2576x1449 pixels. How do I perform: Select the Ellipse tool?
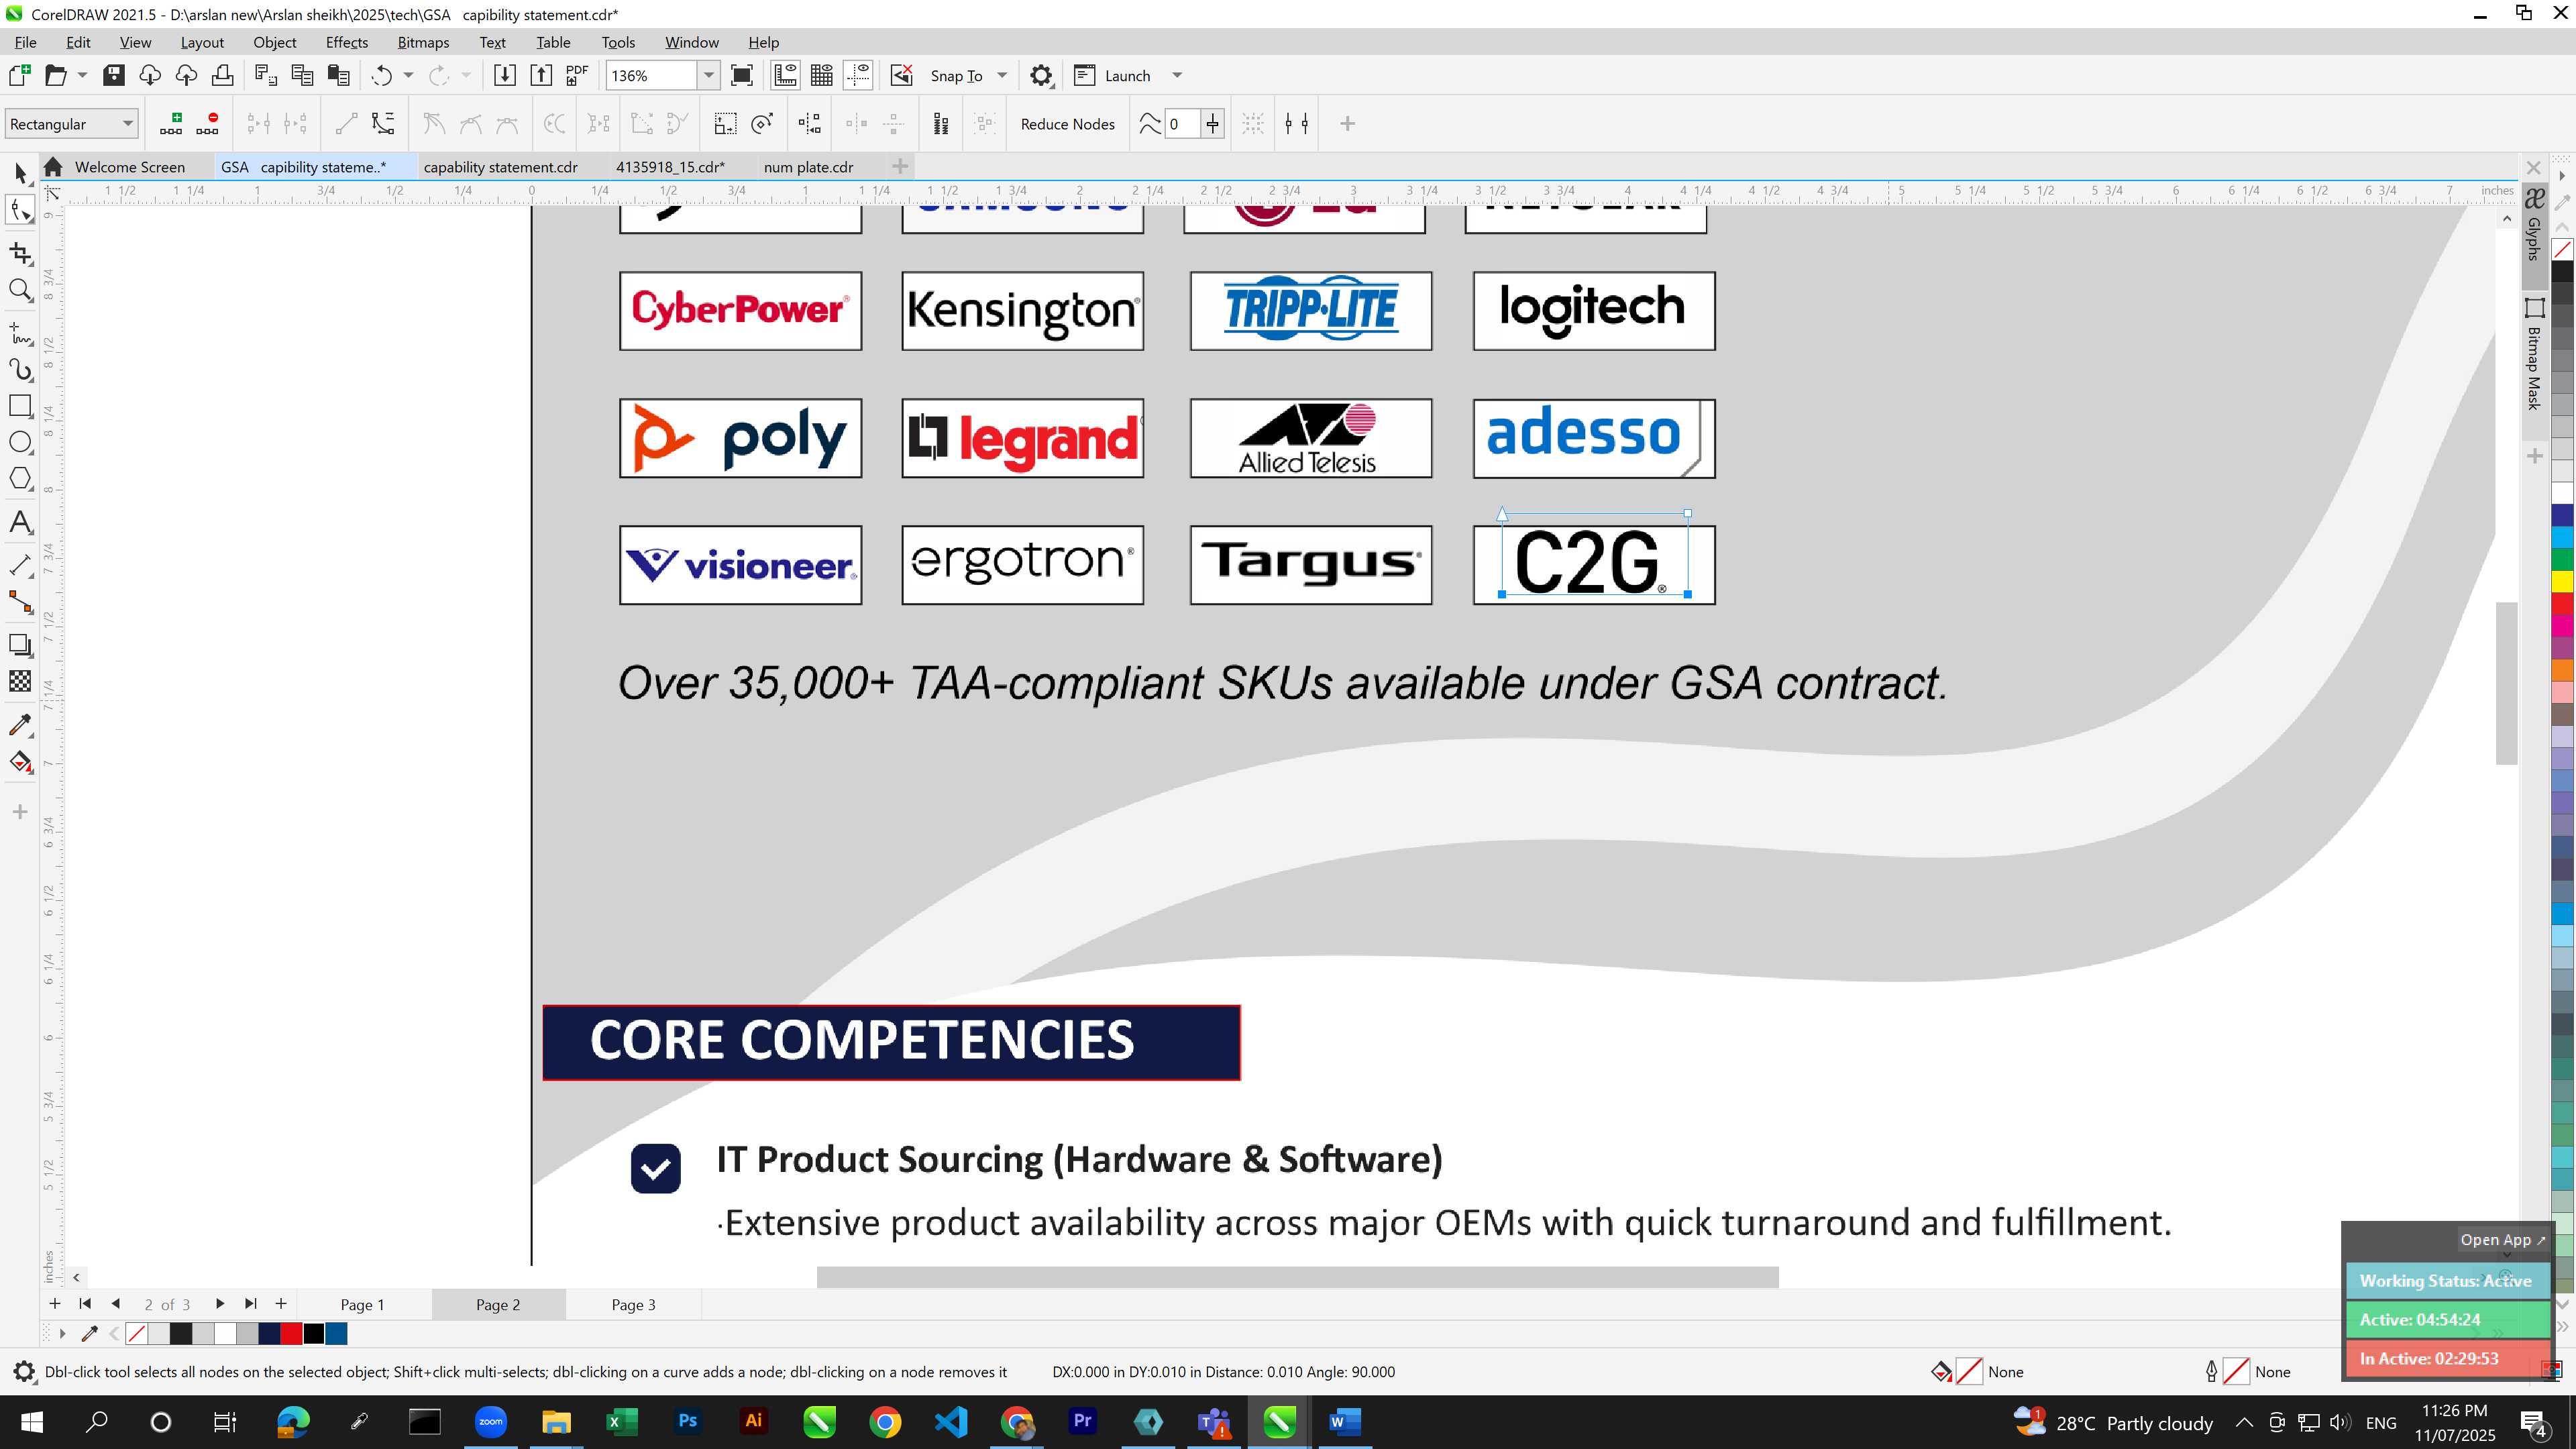click(20, 442)
